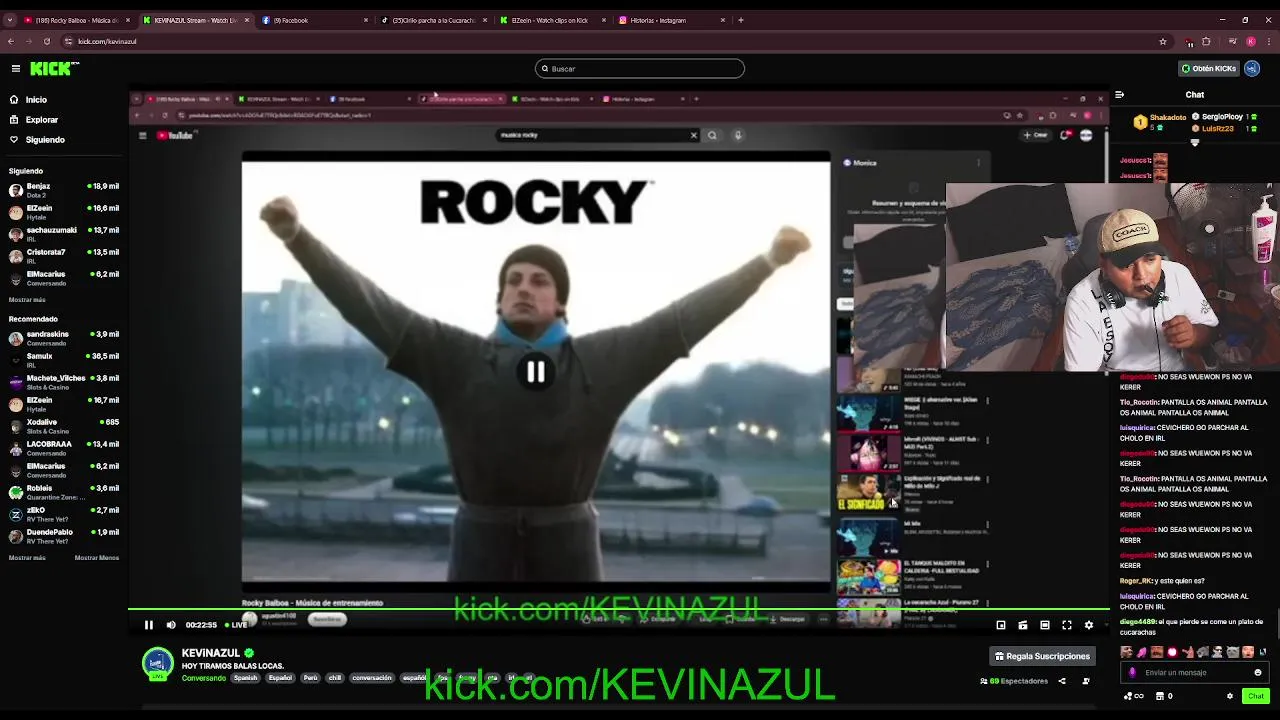The image size is (1280, 720).
Task: Pause the Kick stream player
Action: [x=149, y=625]
